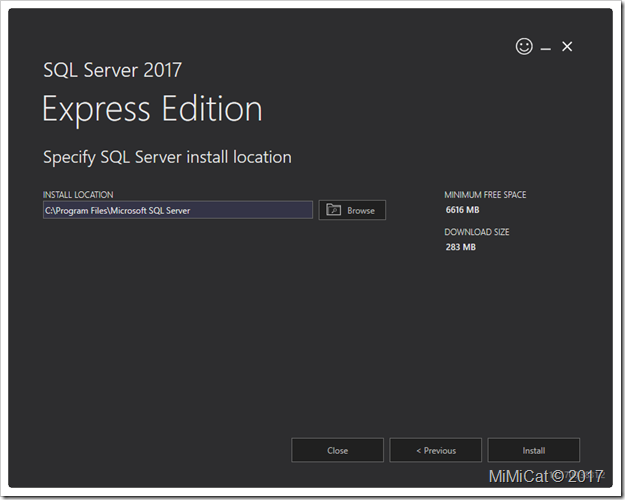Minimize the SQL Server installer window
The image size is (625, 500).
(546, 49)
